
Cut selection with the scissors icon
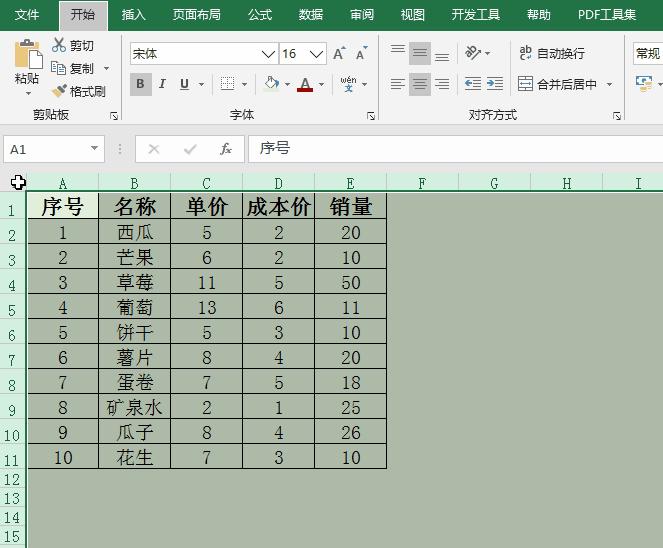tap(59, 45)
